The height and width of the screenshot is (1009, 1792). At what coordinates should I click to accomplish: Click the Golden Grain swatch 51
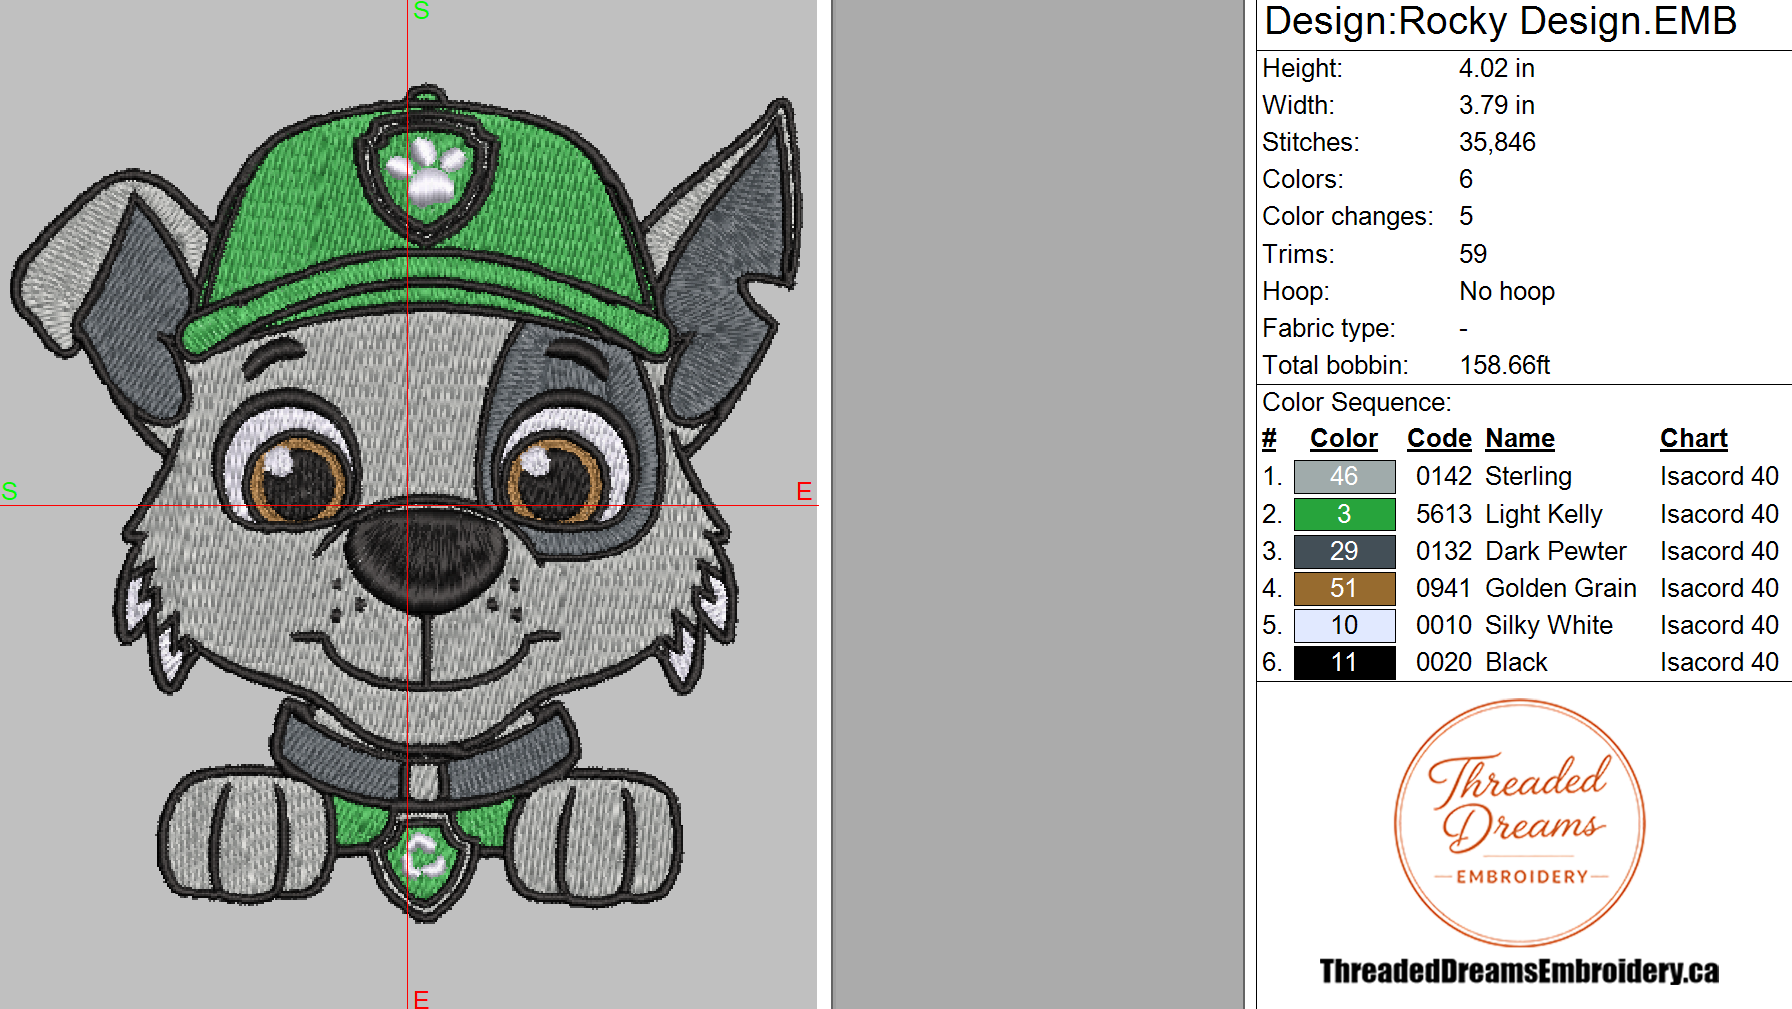(1344, 588)
